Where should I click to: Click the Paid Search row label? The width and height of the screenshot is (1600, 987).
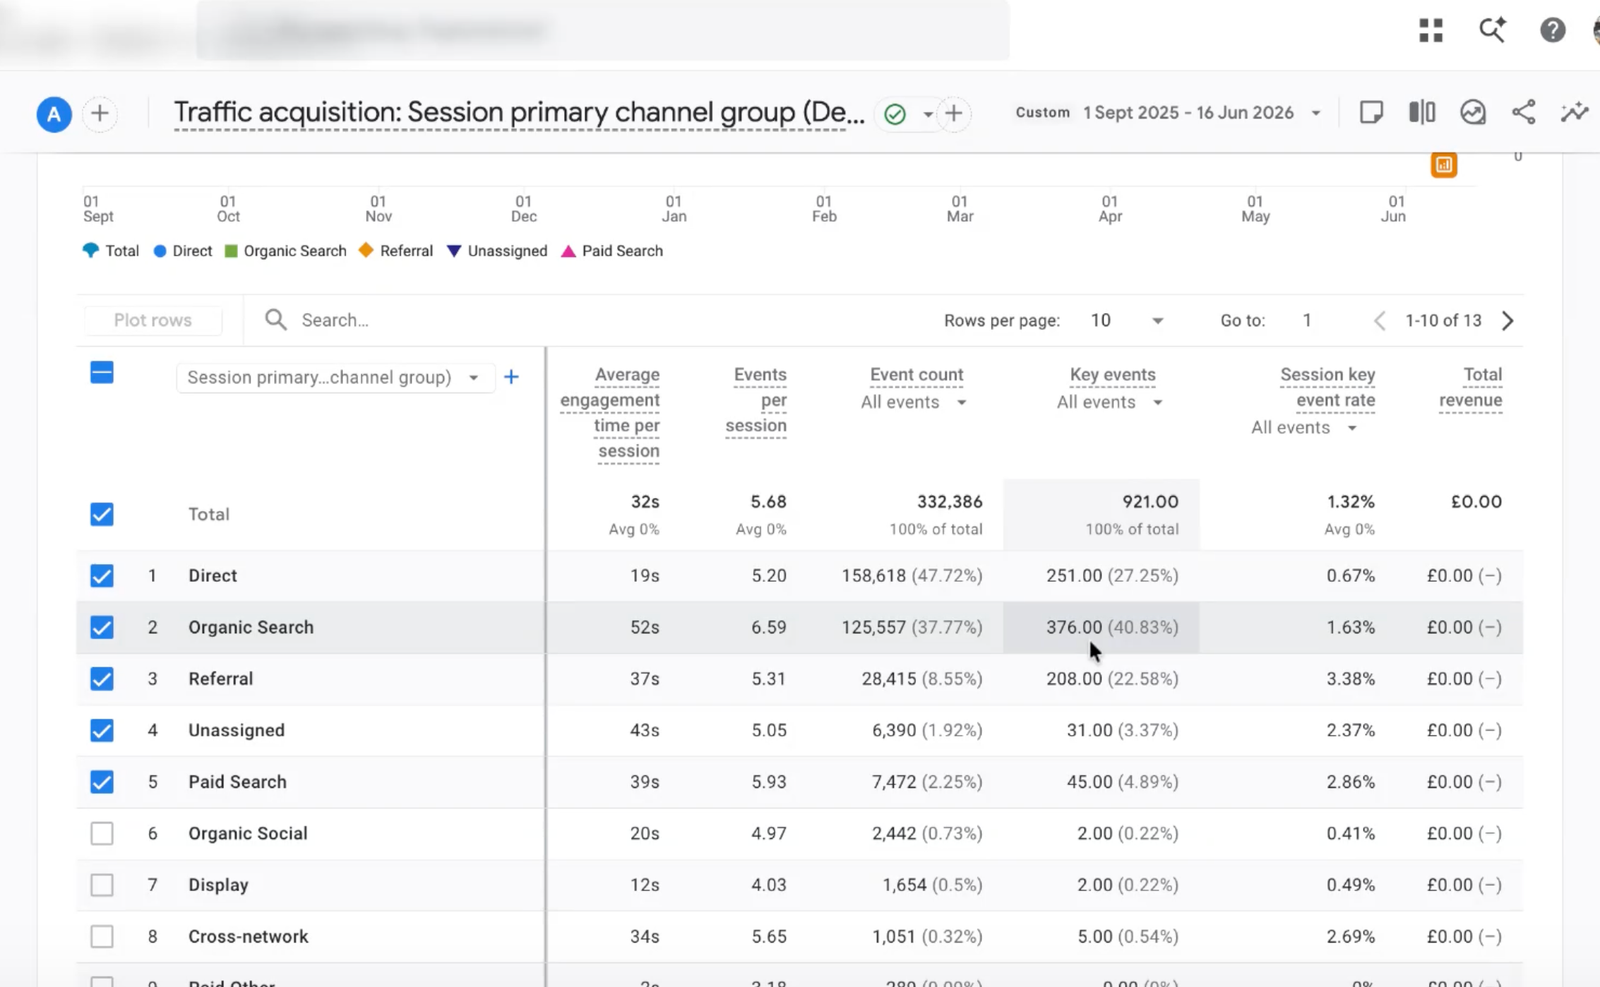pyautogui.click(x=237, y=782)
